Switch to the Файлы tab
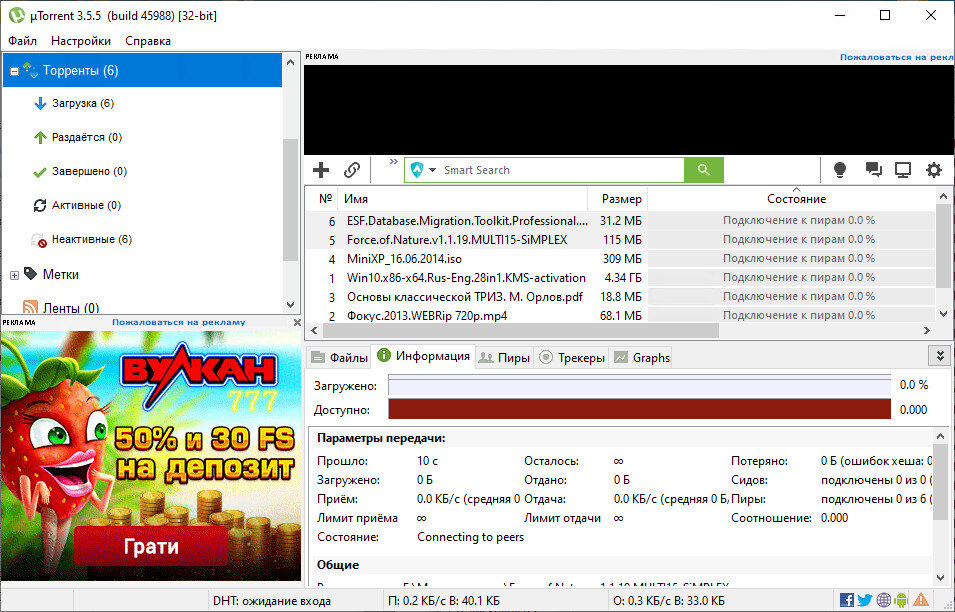This screenshot has width=955, height=612. [x=339, y=357]
